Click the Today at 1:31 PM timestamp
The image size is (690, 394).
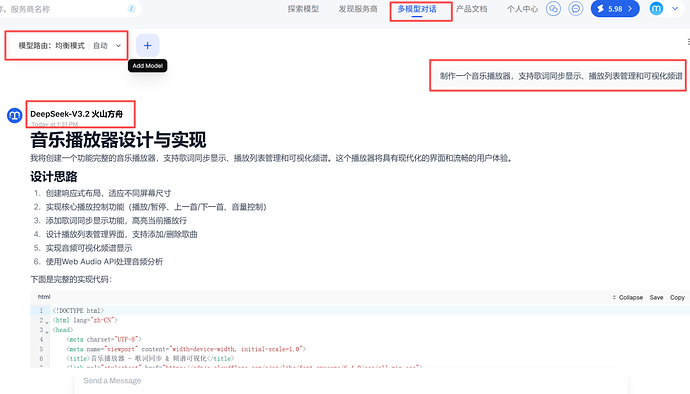[55, 124]
